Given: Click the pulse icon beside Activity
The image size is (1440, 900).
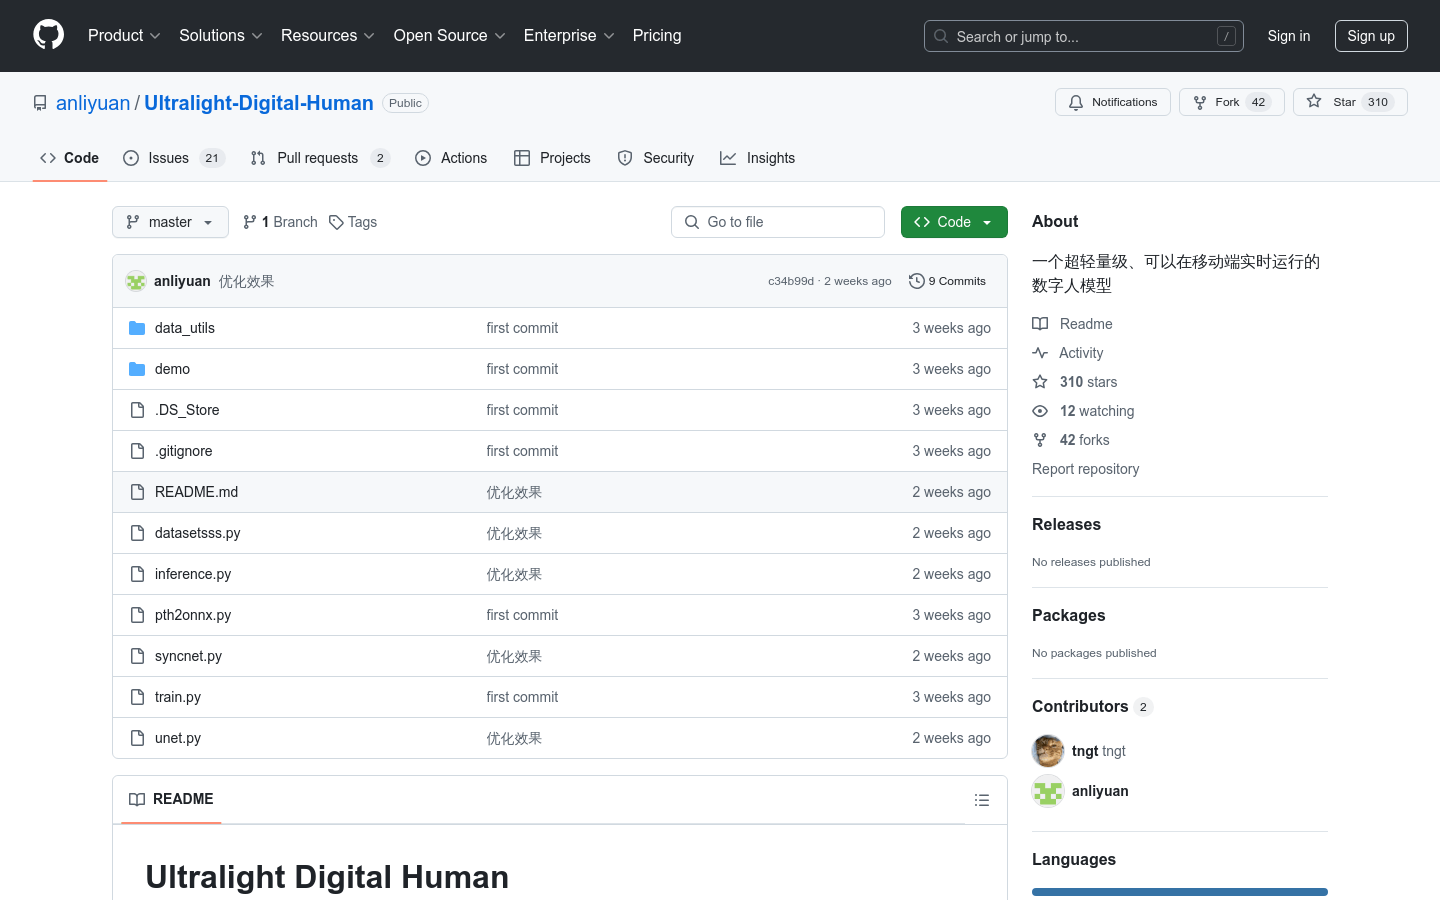Looking at the screenshot, I should (1040, 353).
